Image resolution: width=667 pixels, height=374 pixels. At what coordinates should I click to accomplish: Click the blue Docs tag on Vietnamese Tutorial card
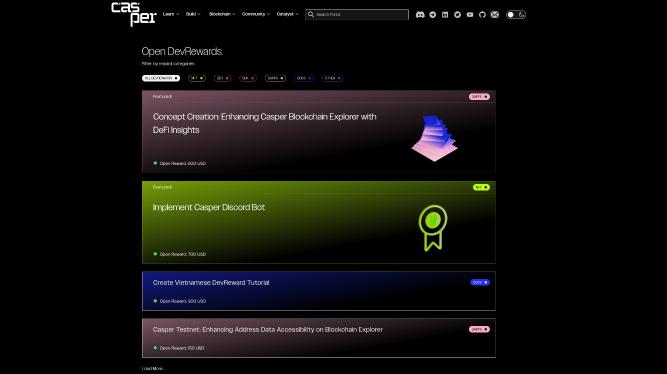click(x=480, y=282)
